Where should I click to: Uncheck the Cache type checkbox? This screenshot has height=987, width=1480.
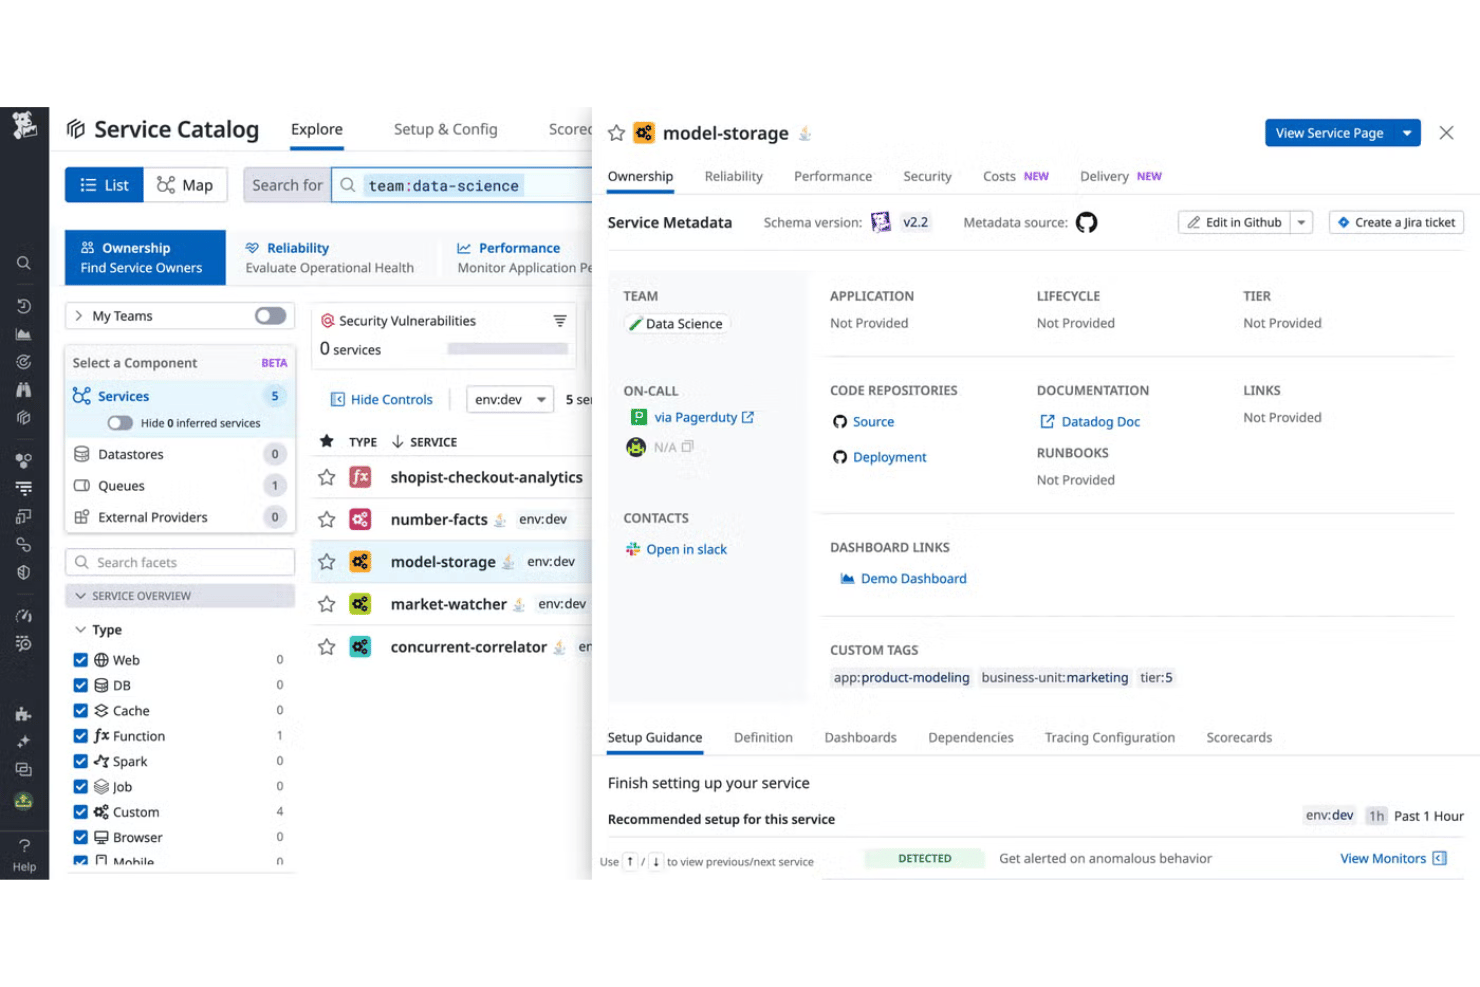click(81, 711)
